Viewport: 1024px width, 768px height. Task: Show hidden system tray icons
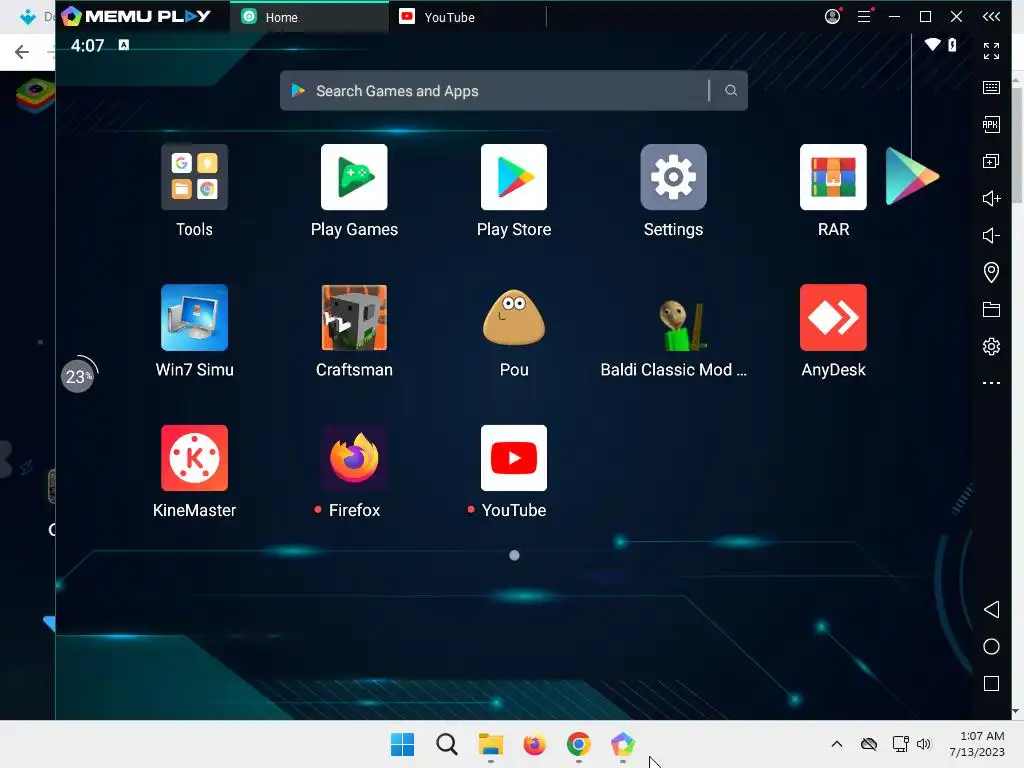pos(837,744)
